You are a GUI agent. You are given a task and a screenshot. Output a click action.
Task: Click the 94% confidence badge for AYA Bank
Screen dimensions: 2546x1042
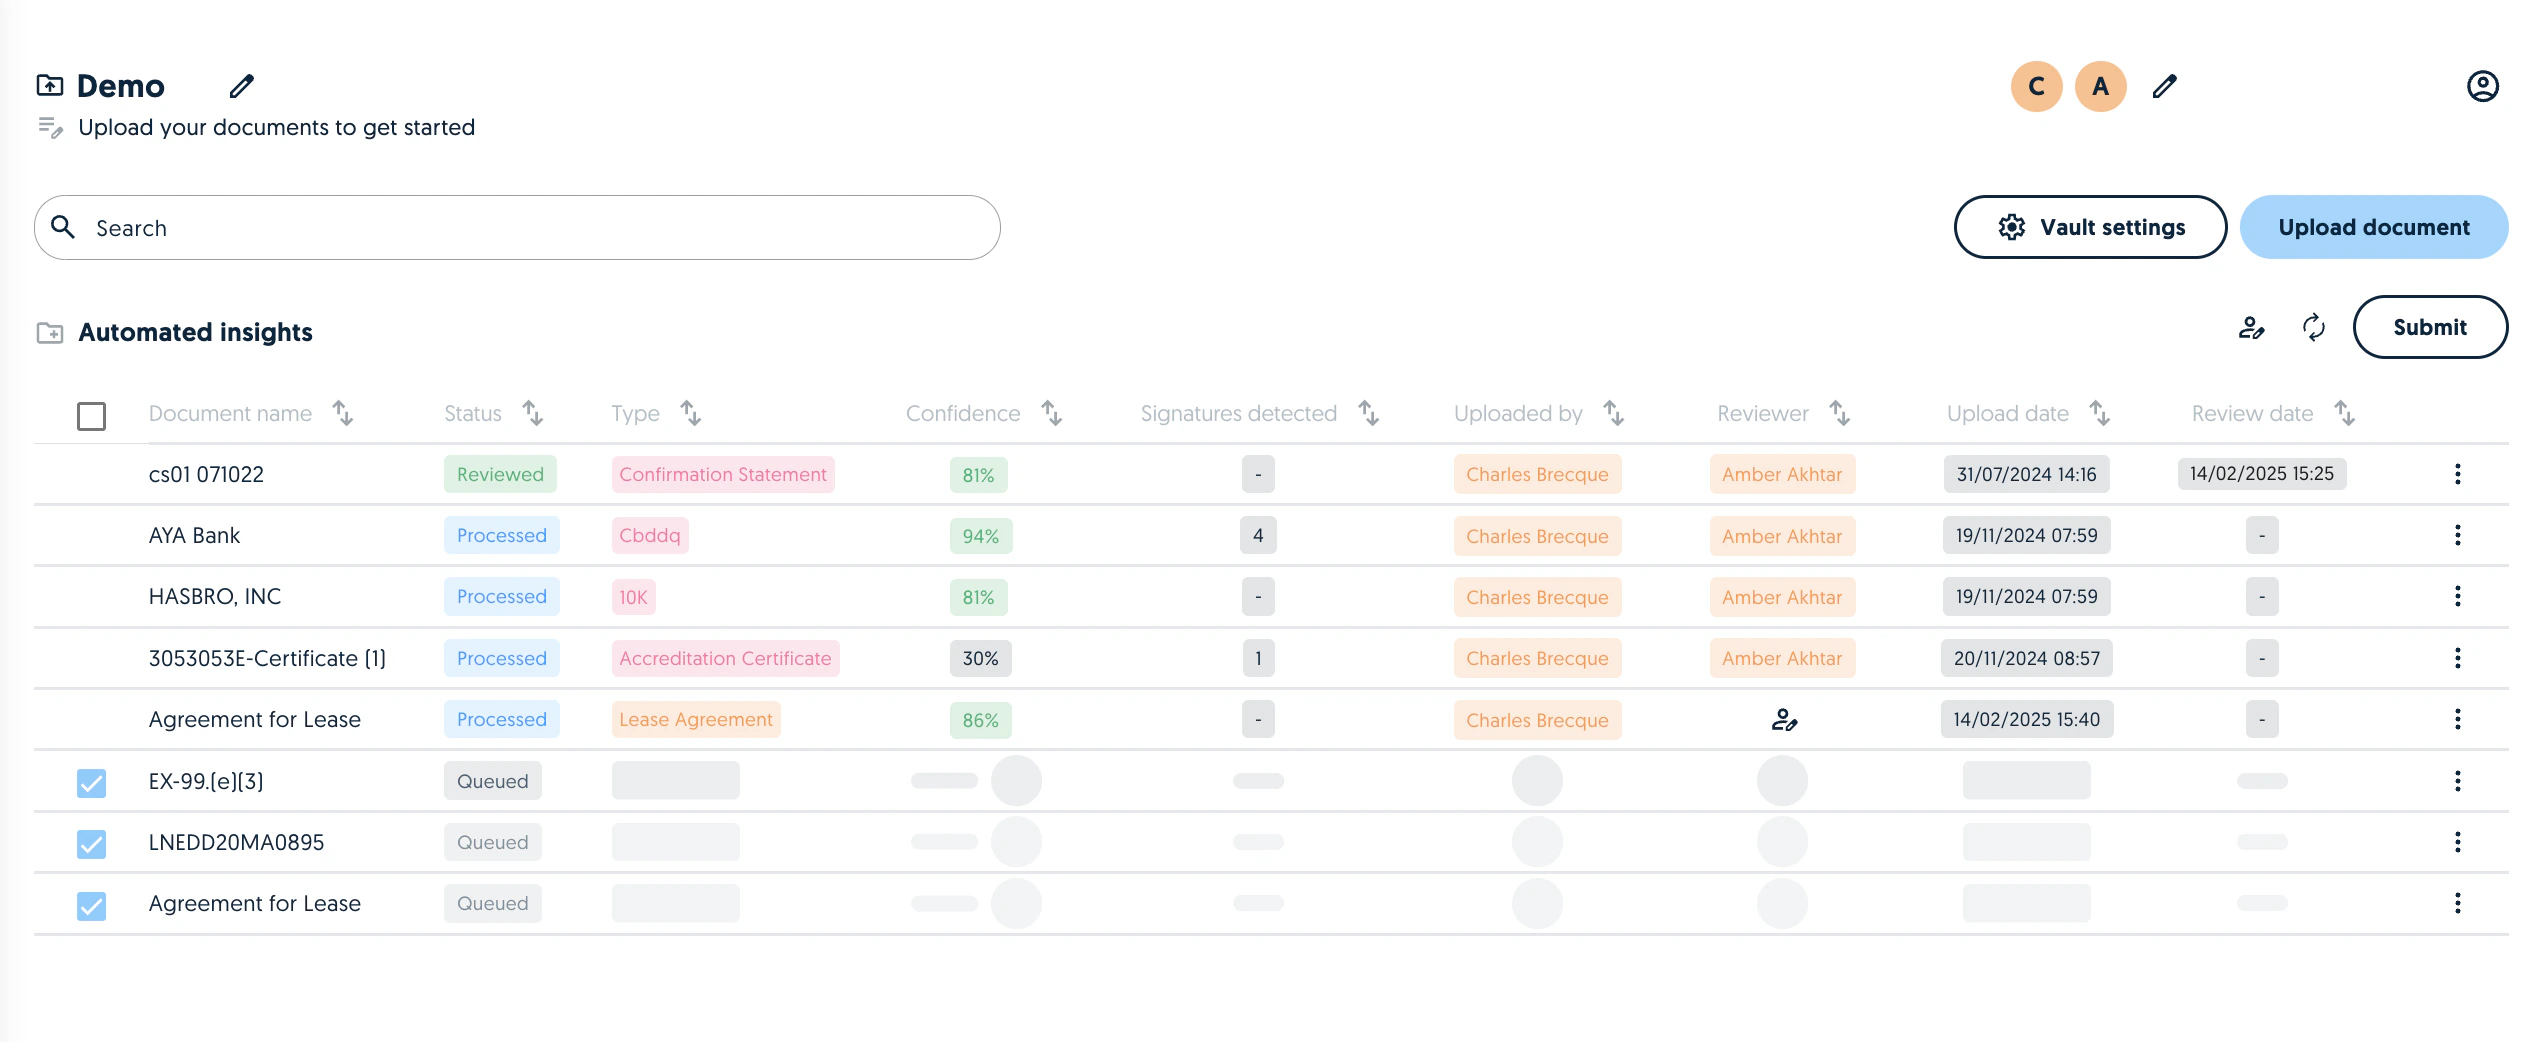point(980,536)
